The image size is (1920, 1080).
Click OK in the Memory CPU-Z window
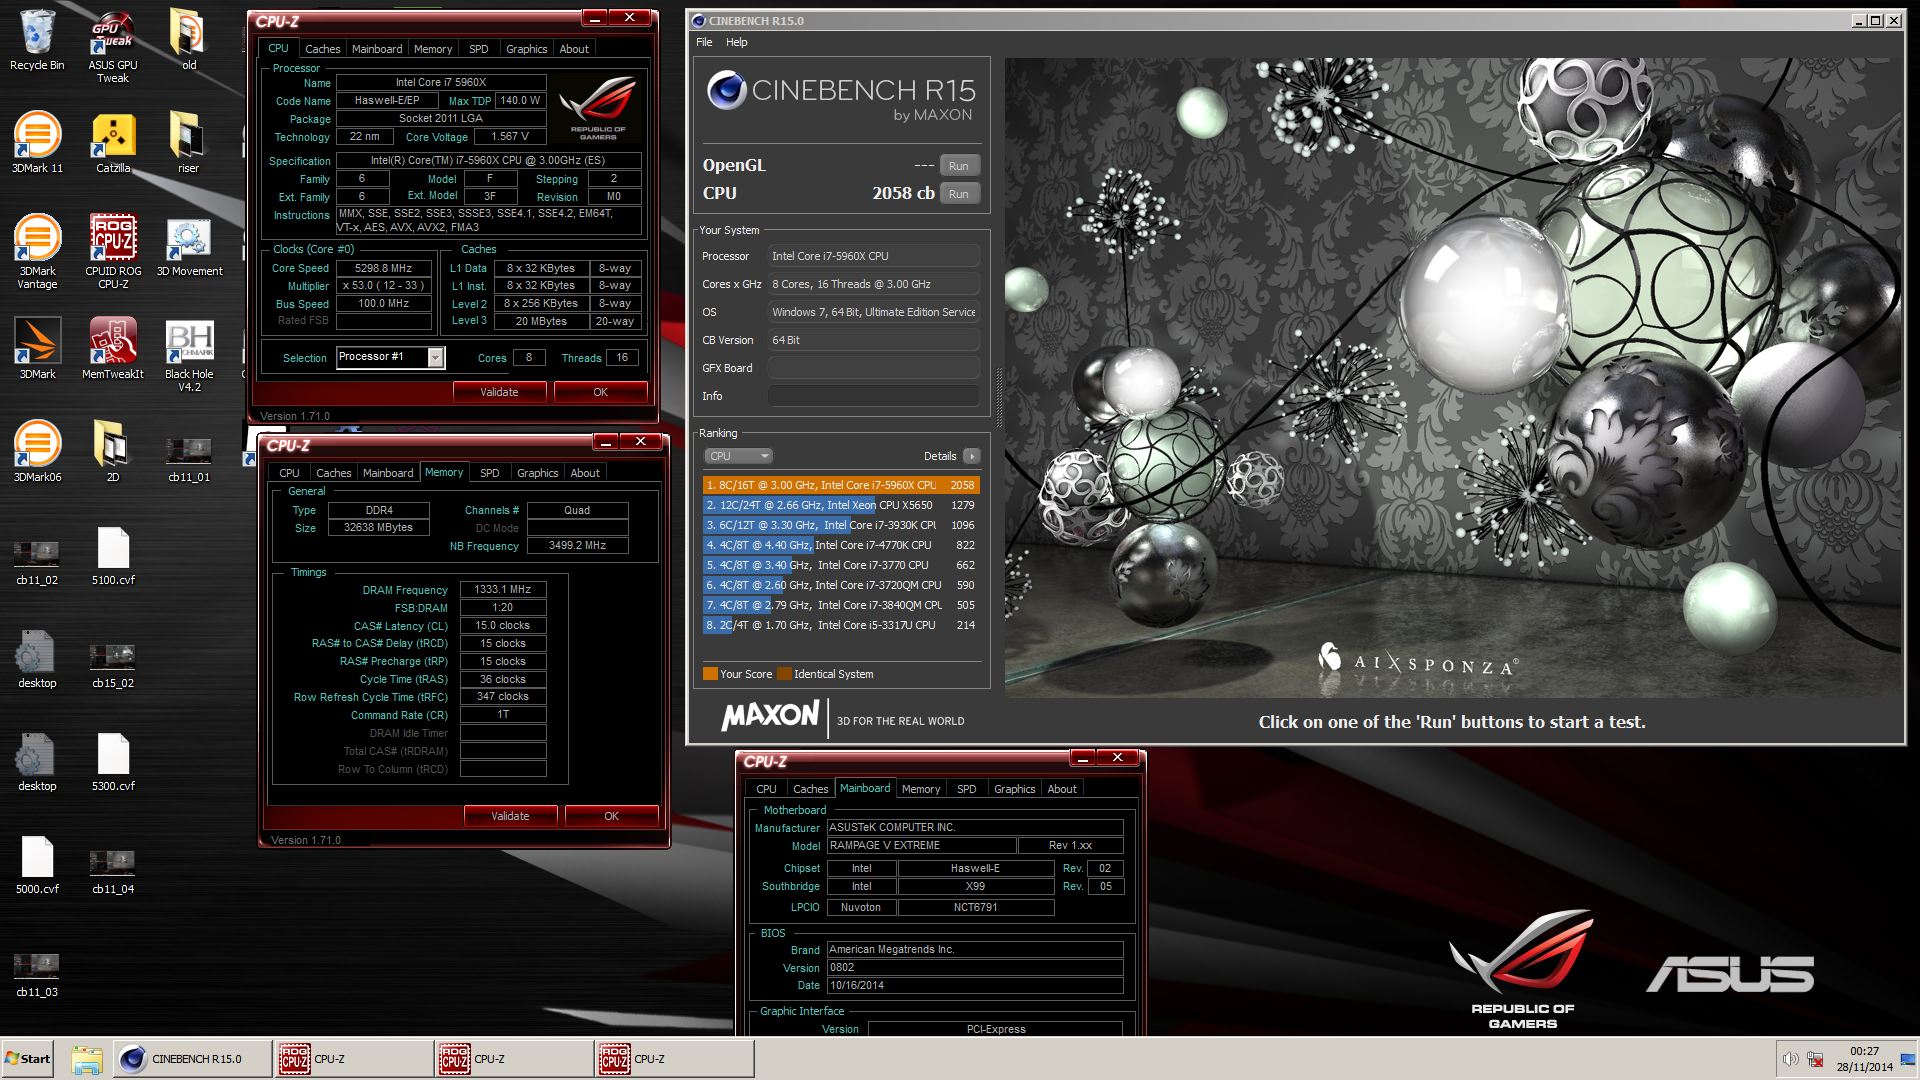pos(611,816)
